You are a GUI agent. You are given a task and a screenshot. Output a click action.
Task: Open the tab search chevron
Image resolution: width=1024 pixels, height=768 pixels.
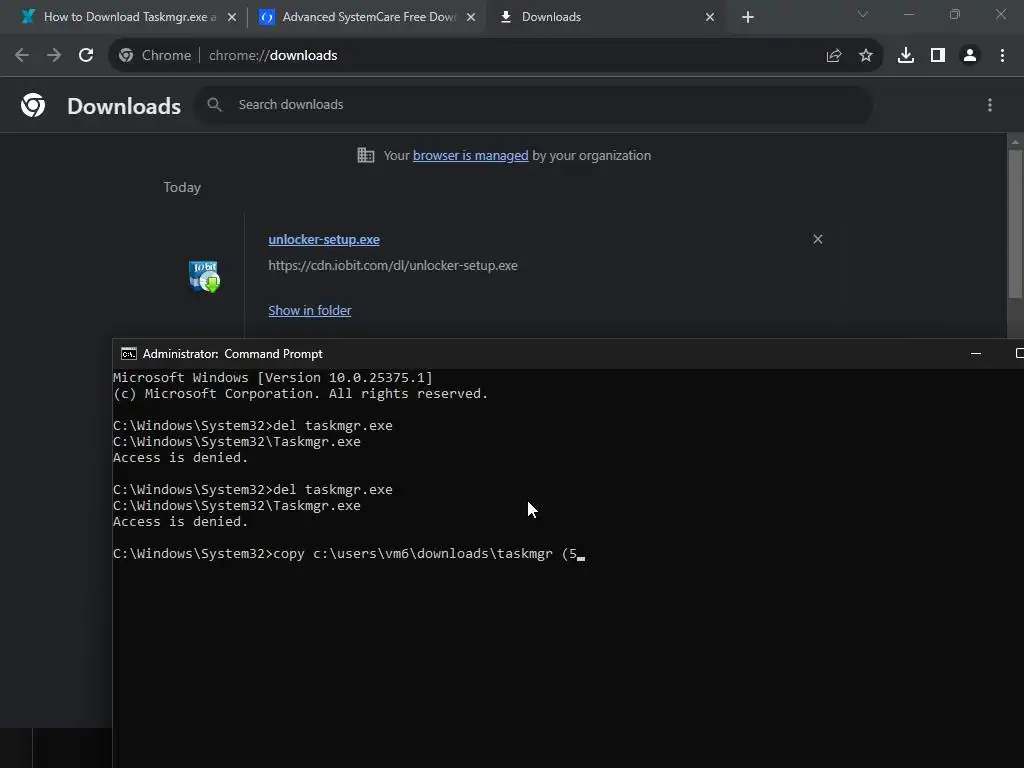(863, 14)
